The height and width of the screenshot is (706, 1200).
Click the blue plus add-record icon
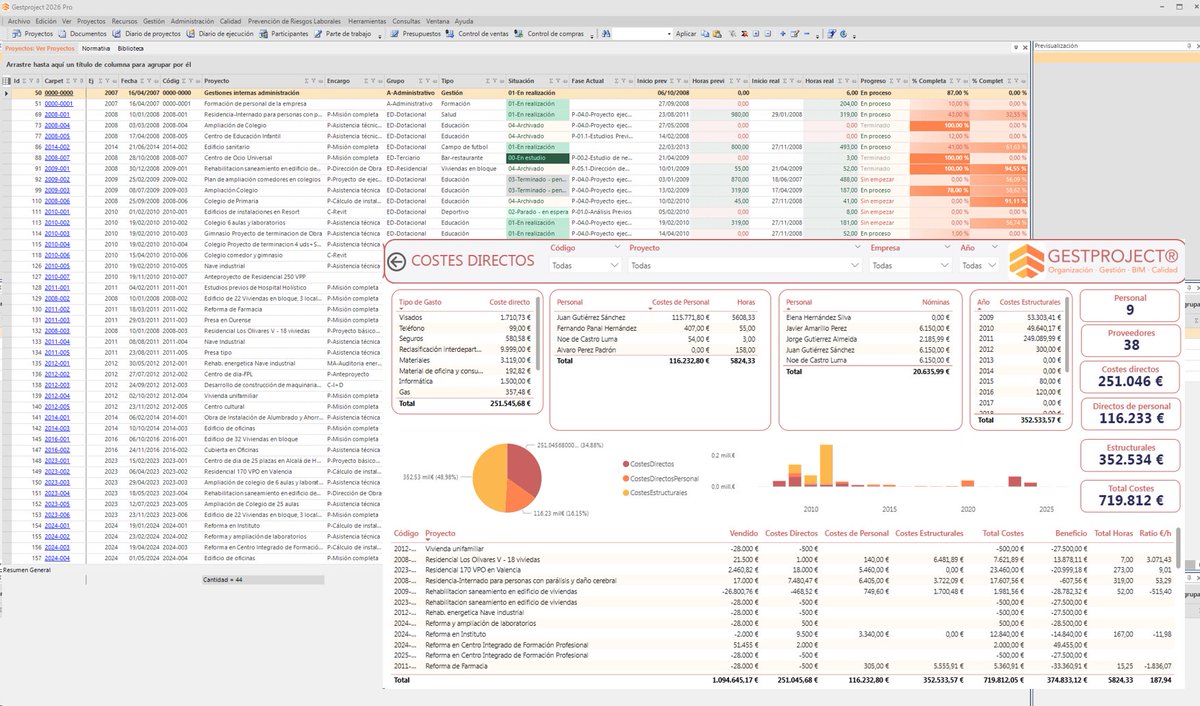[x=783, y=33]
